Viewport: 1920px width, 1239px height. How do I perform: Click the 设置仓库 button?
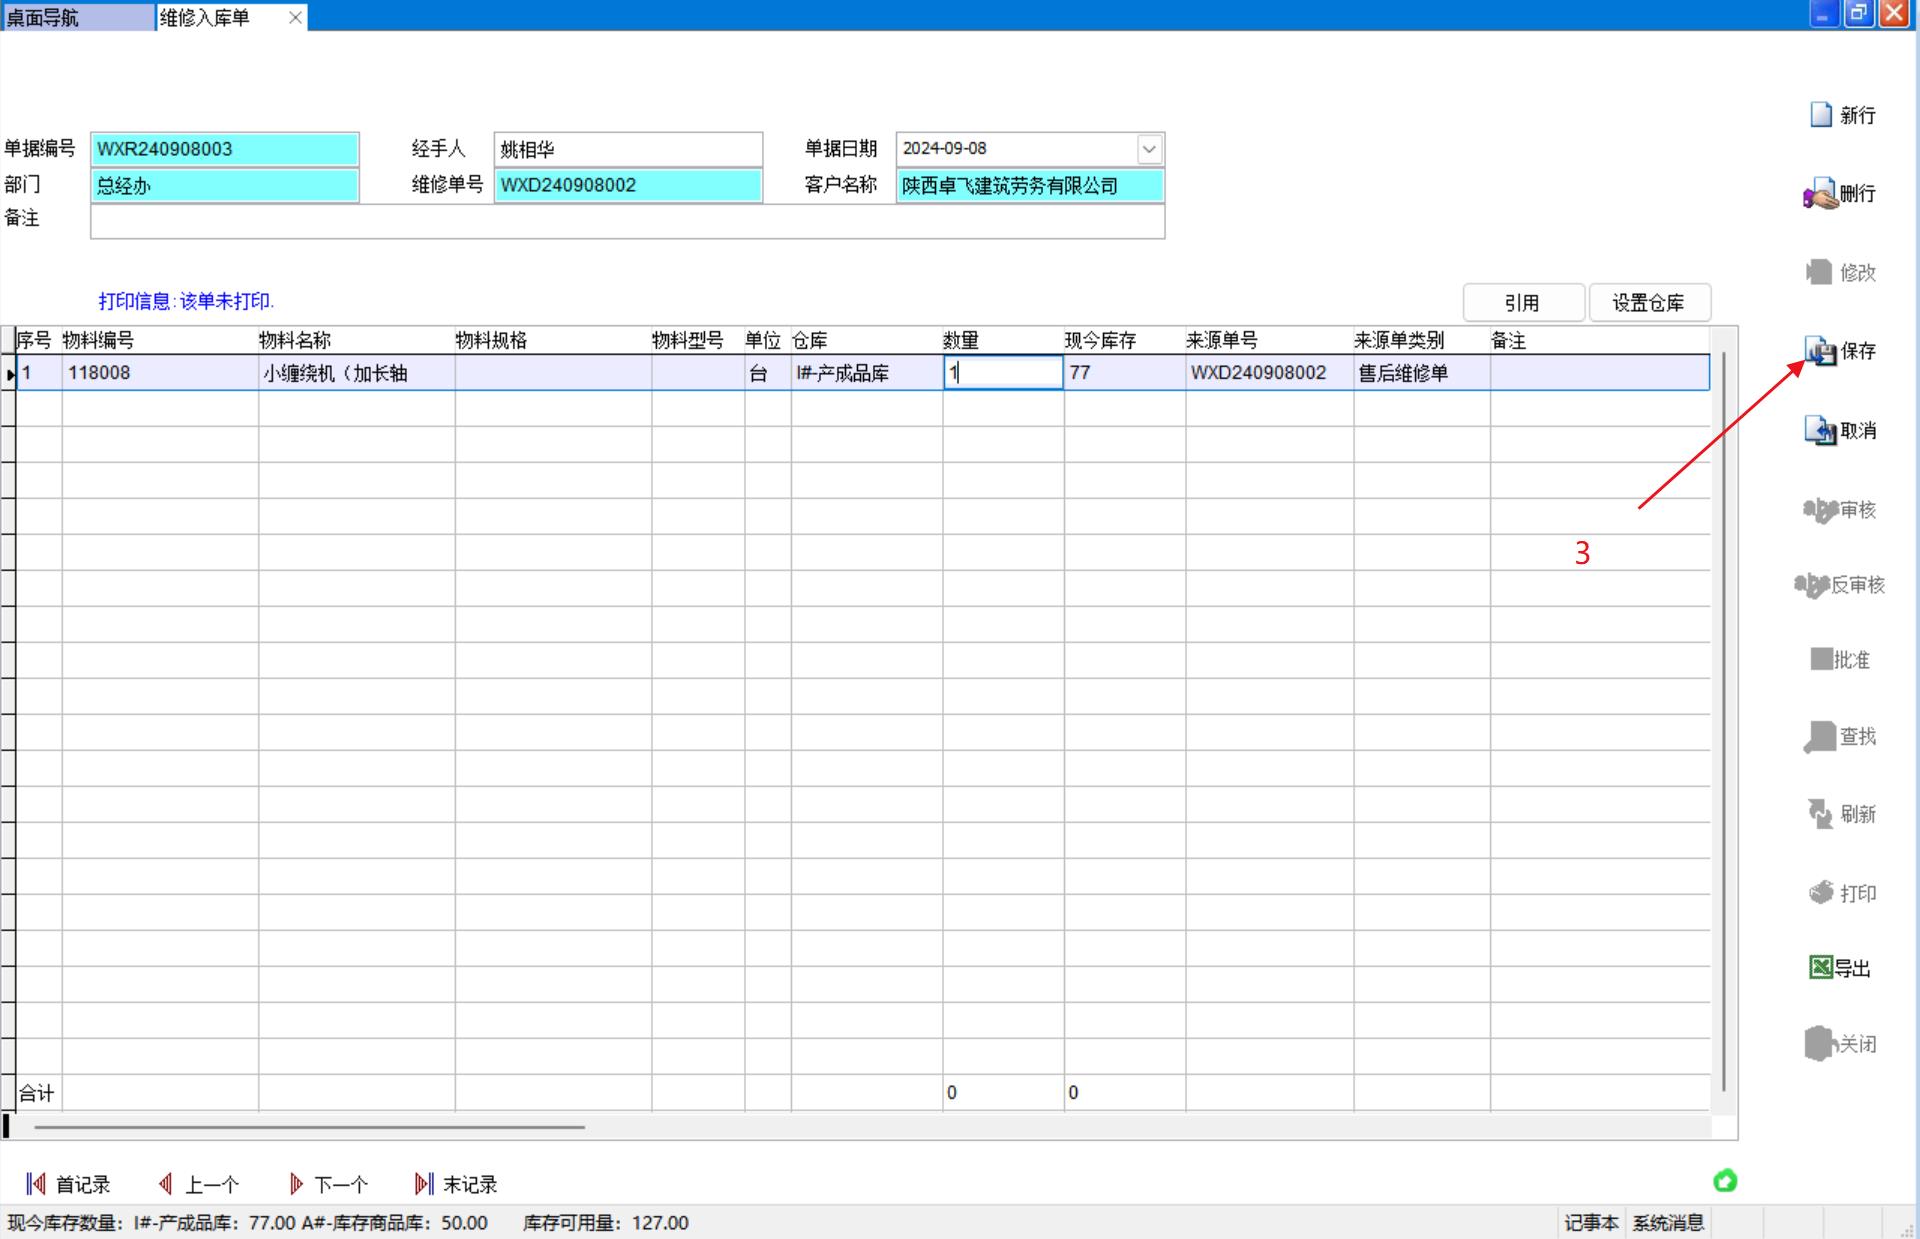click(1648, 303)
